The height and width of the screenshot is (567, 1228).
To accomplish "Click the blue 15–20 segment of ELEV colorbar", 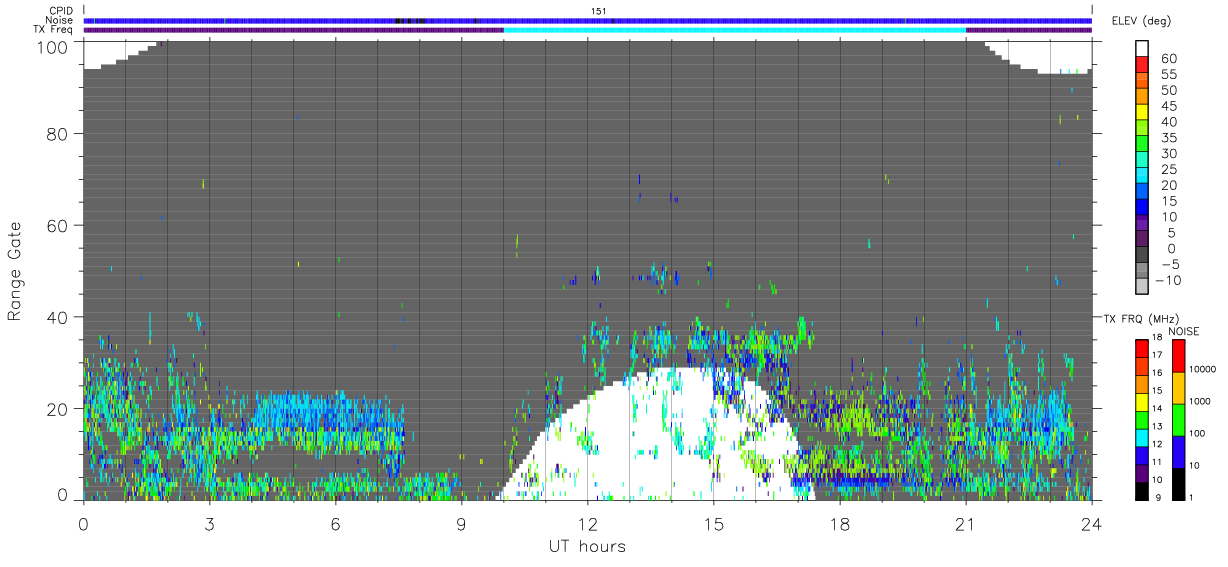I will tap(1142, 191).
